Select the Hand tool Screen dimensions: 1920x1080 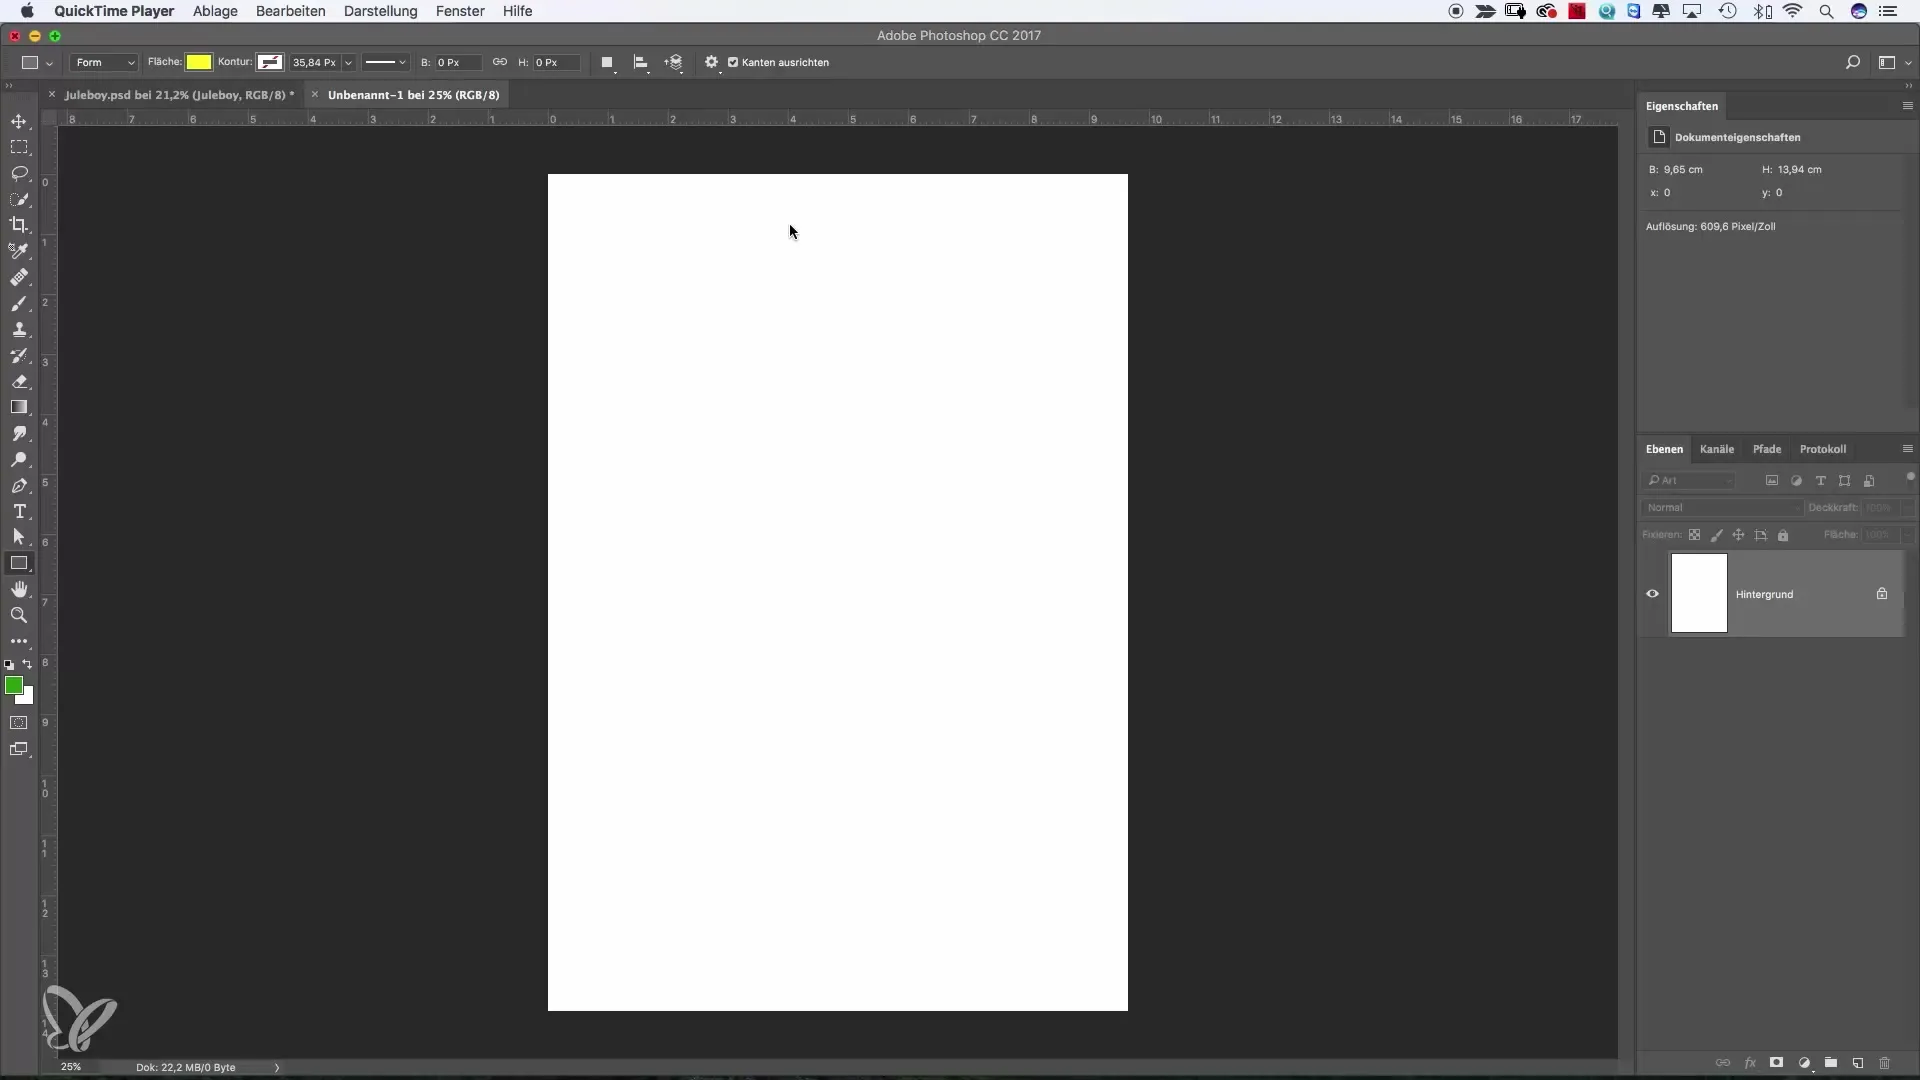coord(19,589)
